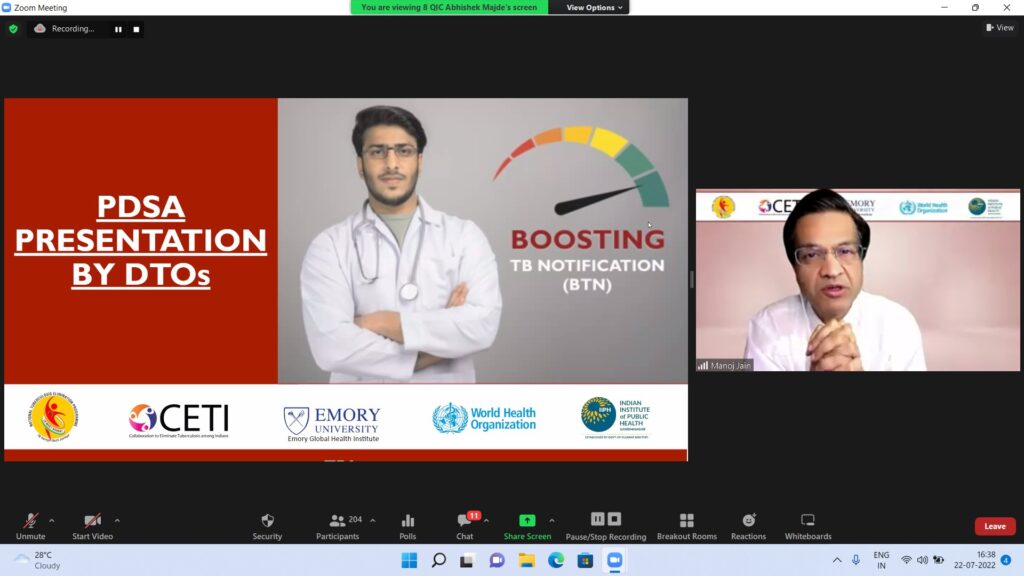Viewport: 1024px width, 576px height.
Task: Open the Chat panel with unread messages
Action: [x=465, y=525]
